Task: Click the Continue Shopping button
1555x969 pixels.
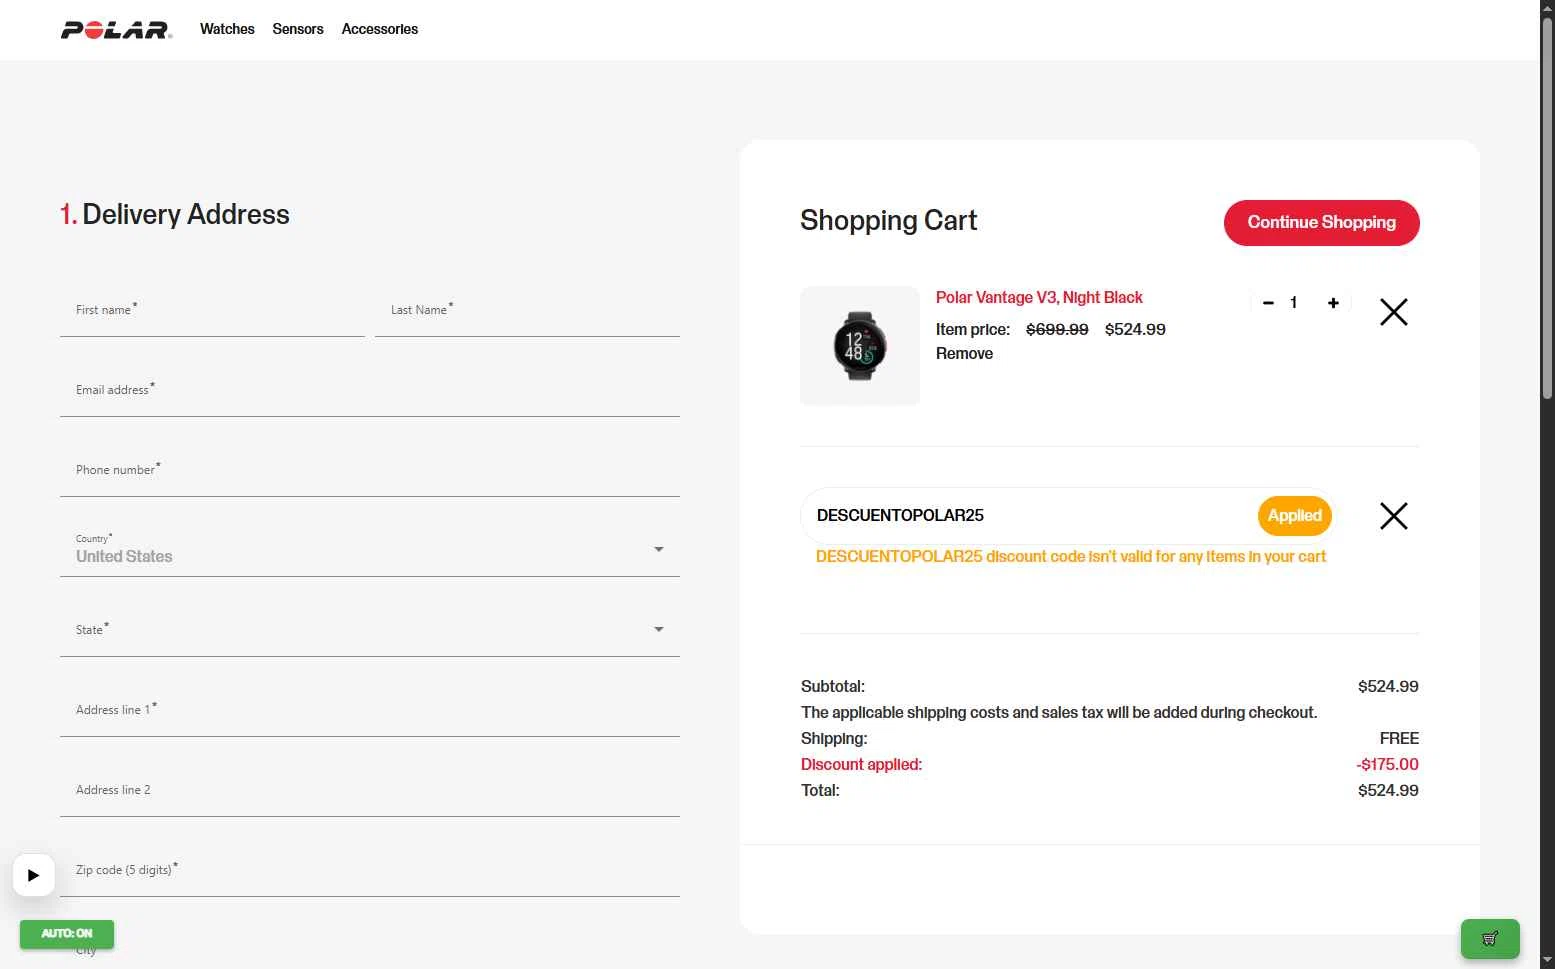Action: point(1321,222)
